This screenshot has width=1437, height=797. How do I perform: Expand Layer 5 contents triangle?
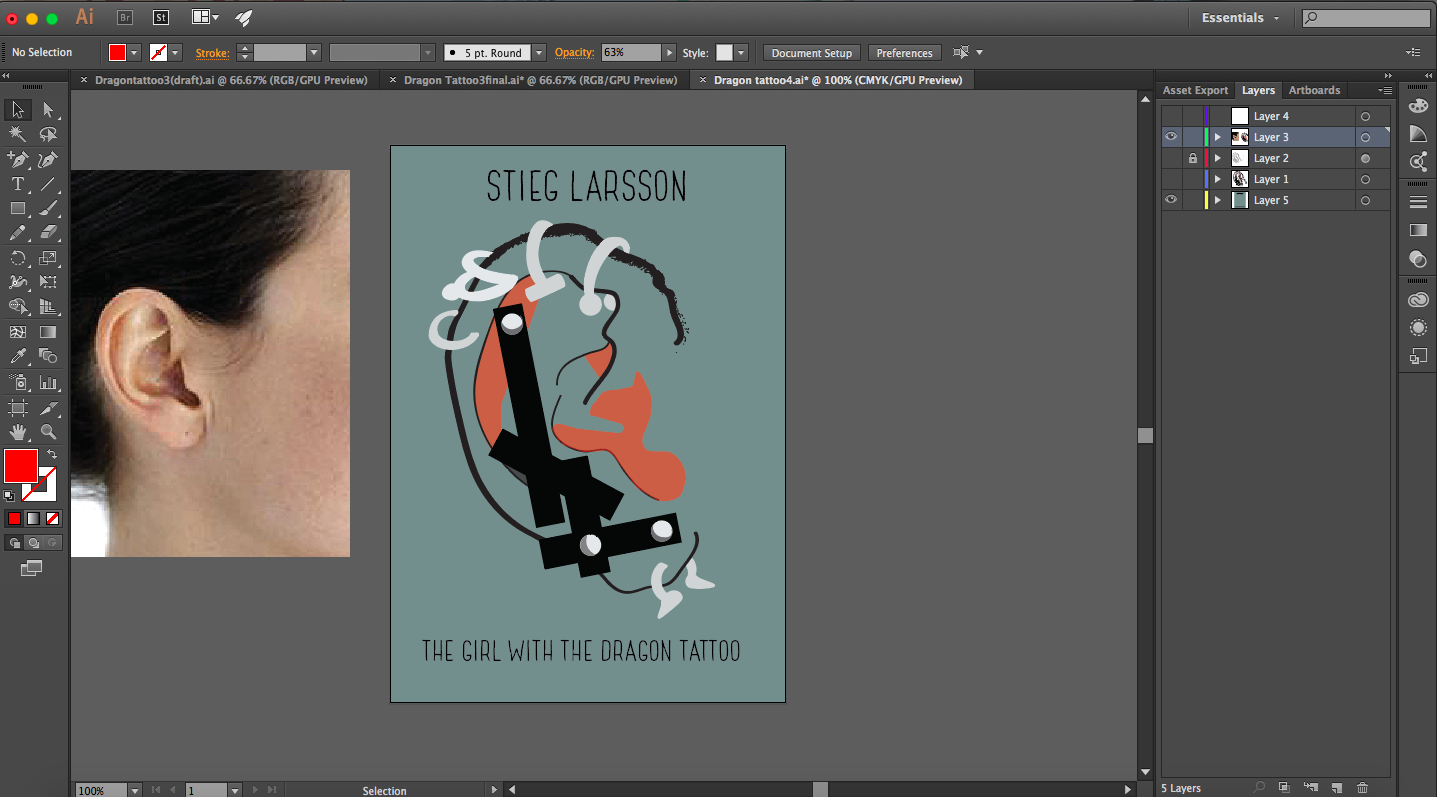pos(1217,200)
